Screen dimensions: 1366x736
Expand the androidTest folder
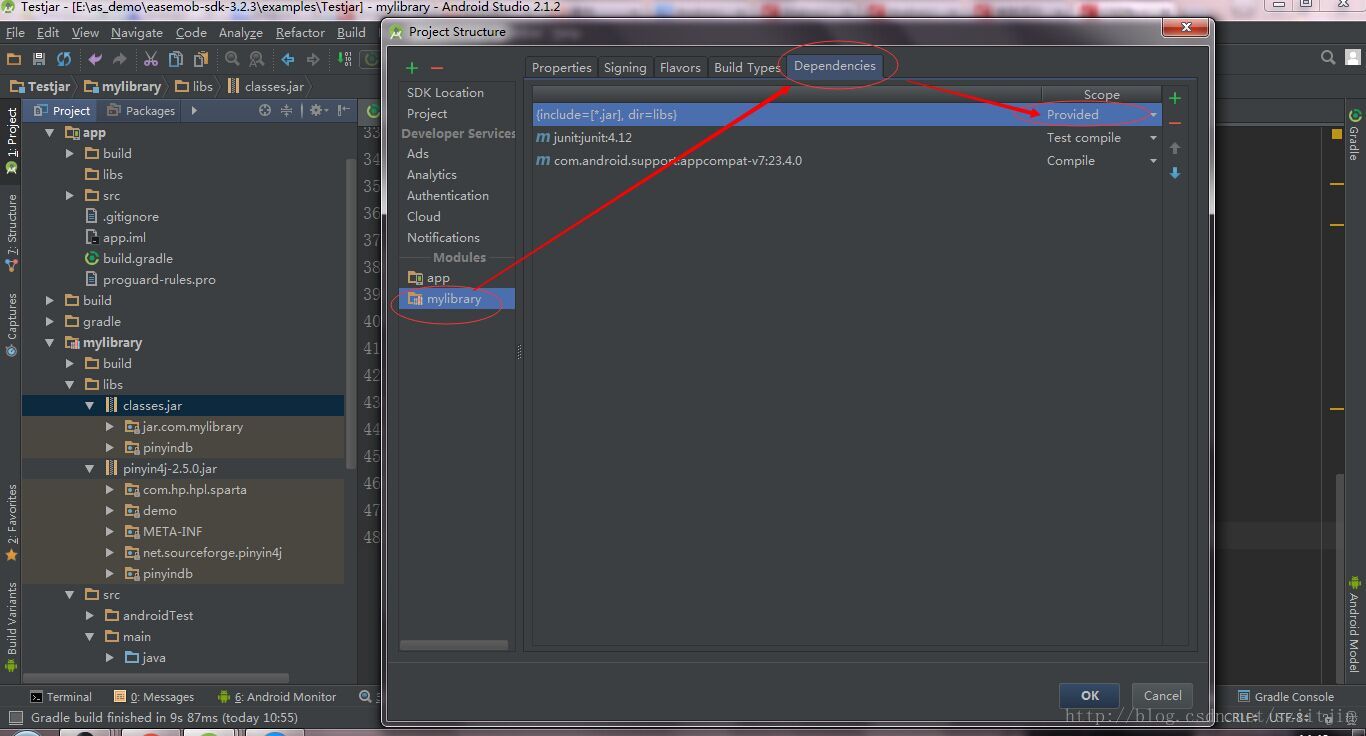[89, 616]
